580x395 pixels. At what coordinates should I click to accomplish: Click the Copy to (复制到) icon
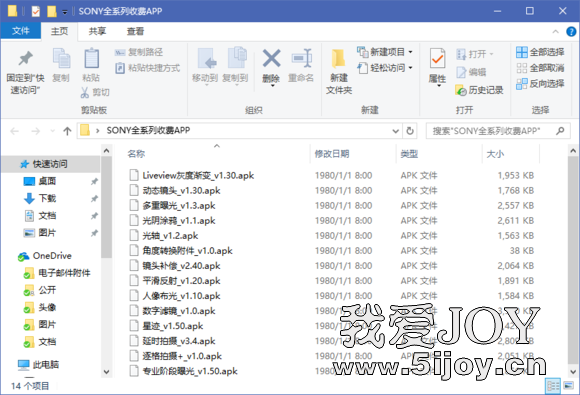point(236,58)
